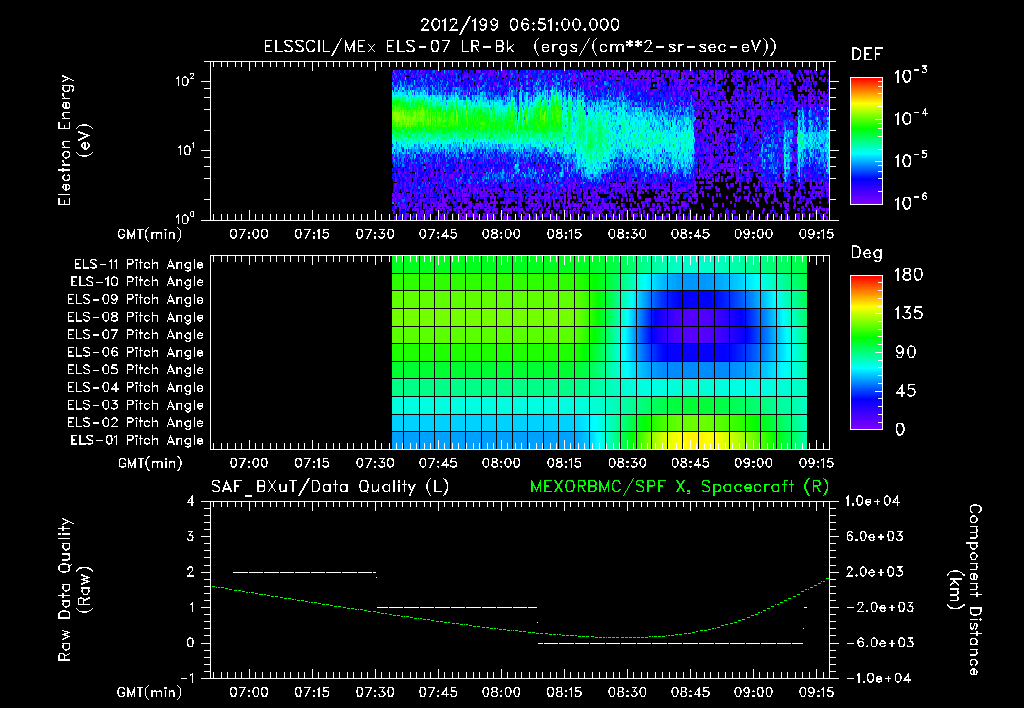The height and width of the screenshot is (708, 1024).
Task: Click the Raw Data Quality (Raw) axis label
Action: point(74,590)
